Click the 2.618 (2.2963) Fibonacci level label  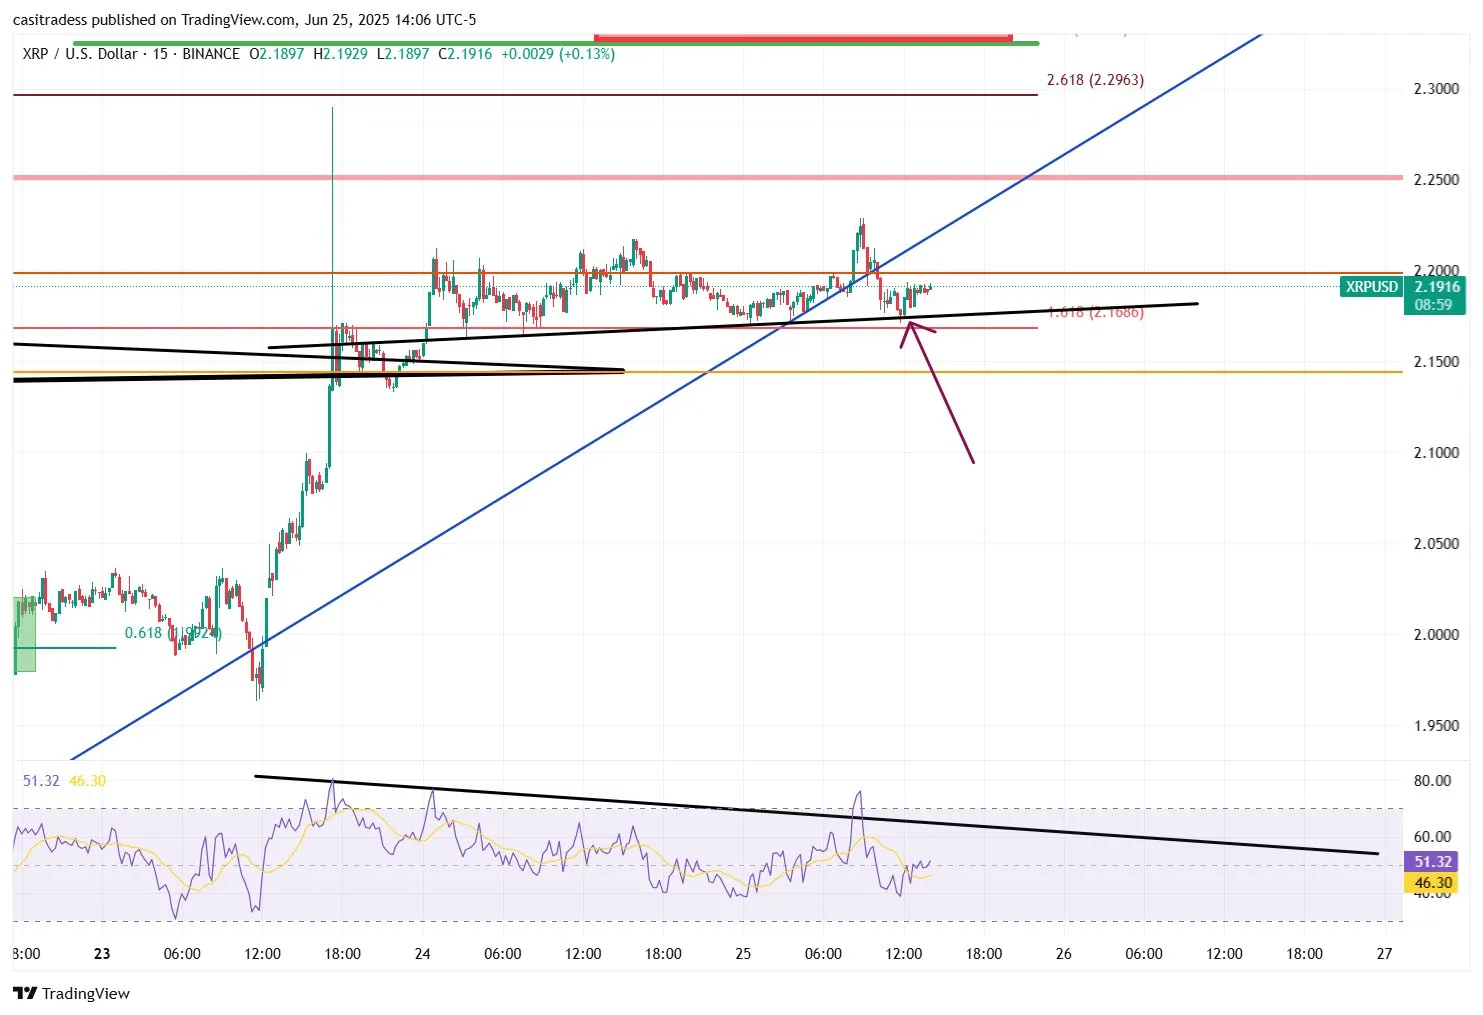tap(1097, 79)
